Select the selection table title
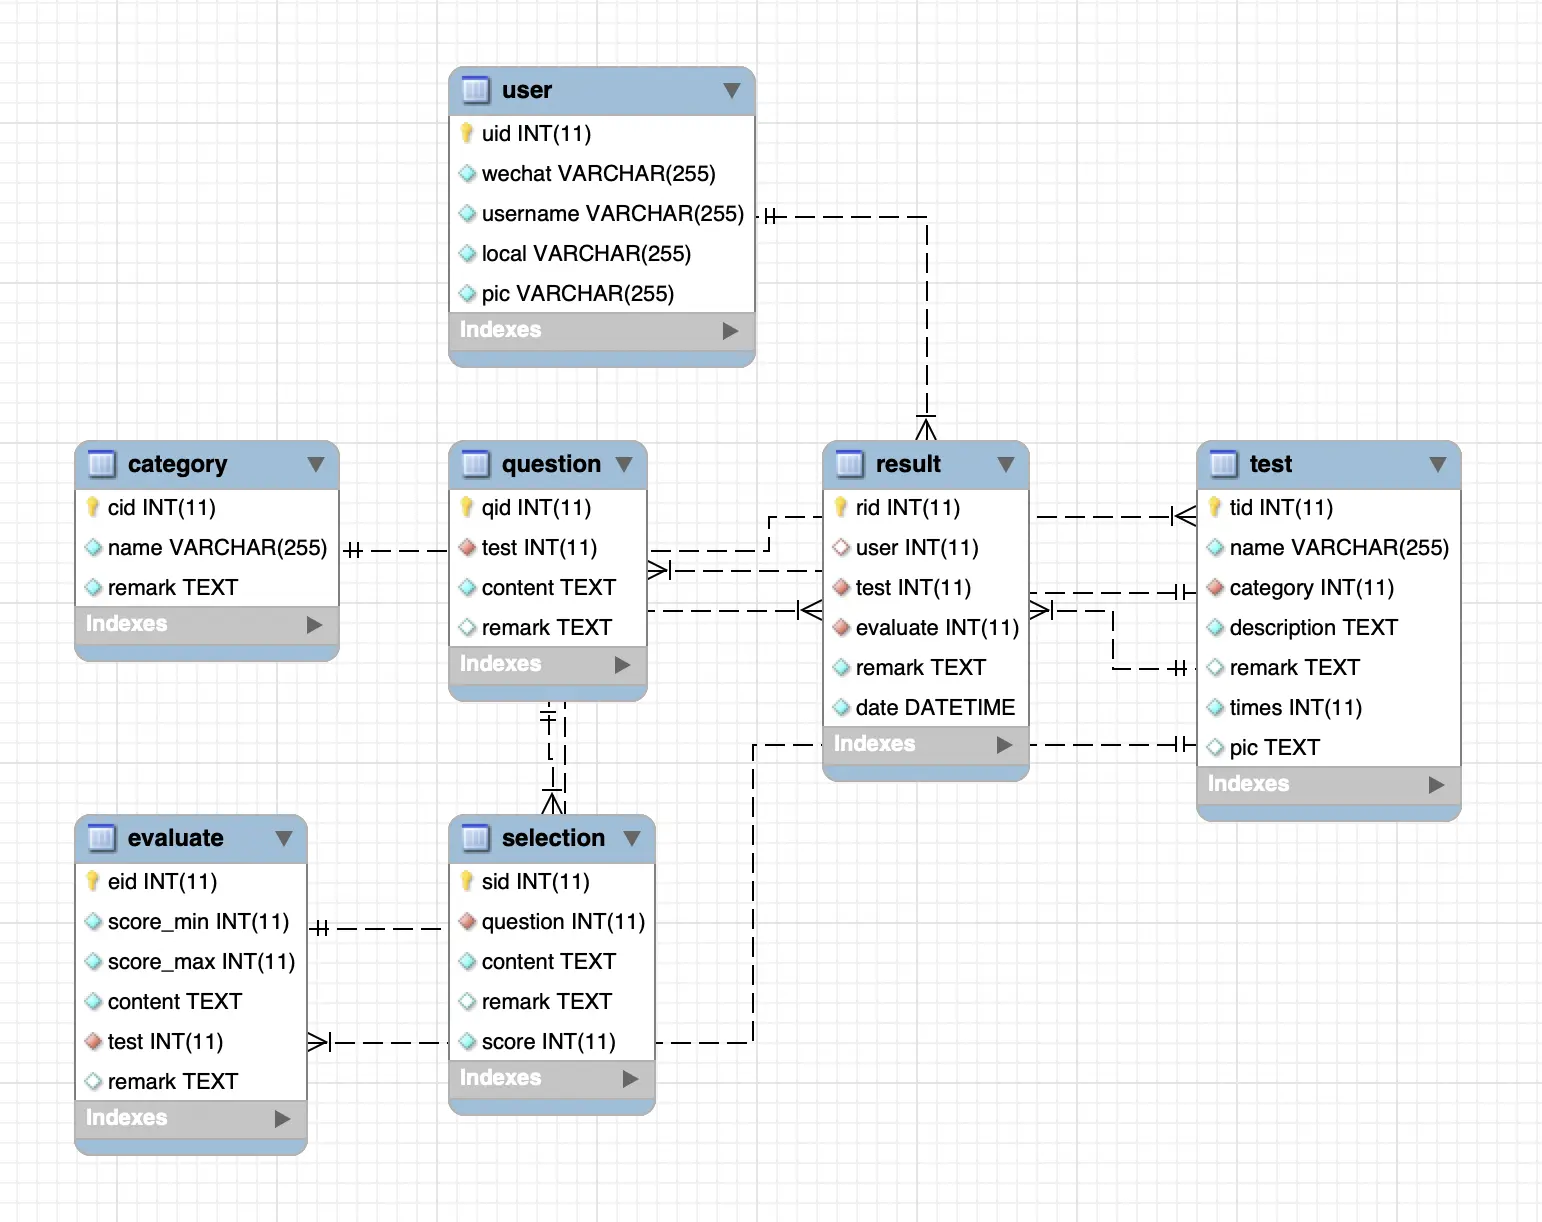The height and width of the screenshot is (1222, 1542). pyautogui.click(x=553, y=838)
